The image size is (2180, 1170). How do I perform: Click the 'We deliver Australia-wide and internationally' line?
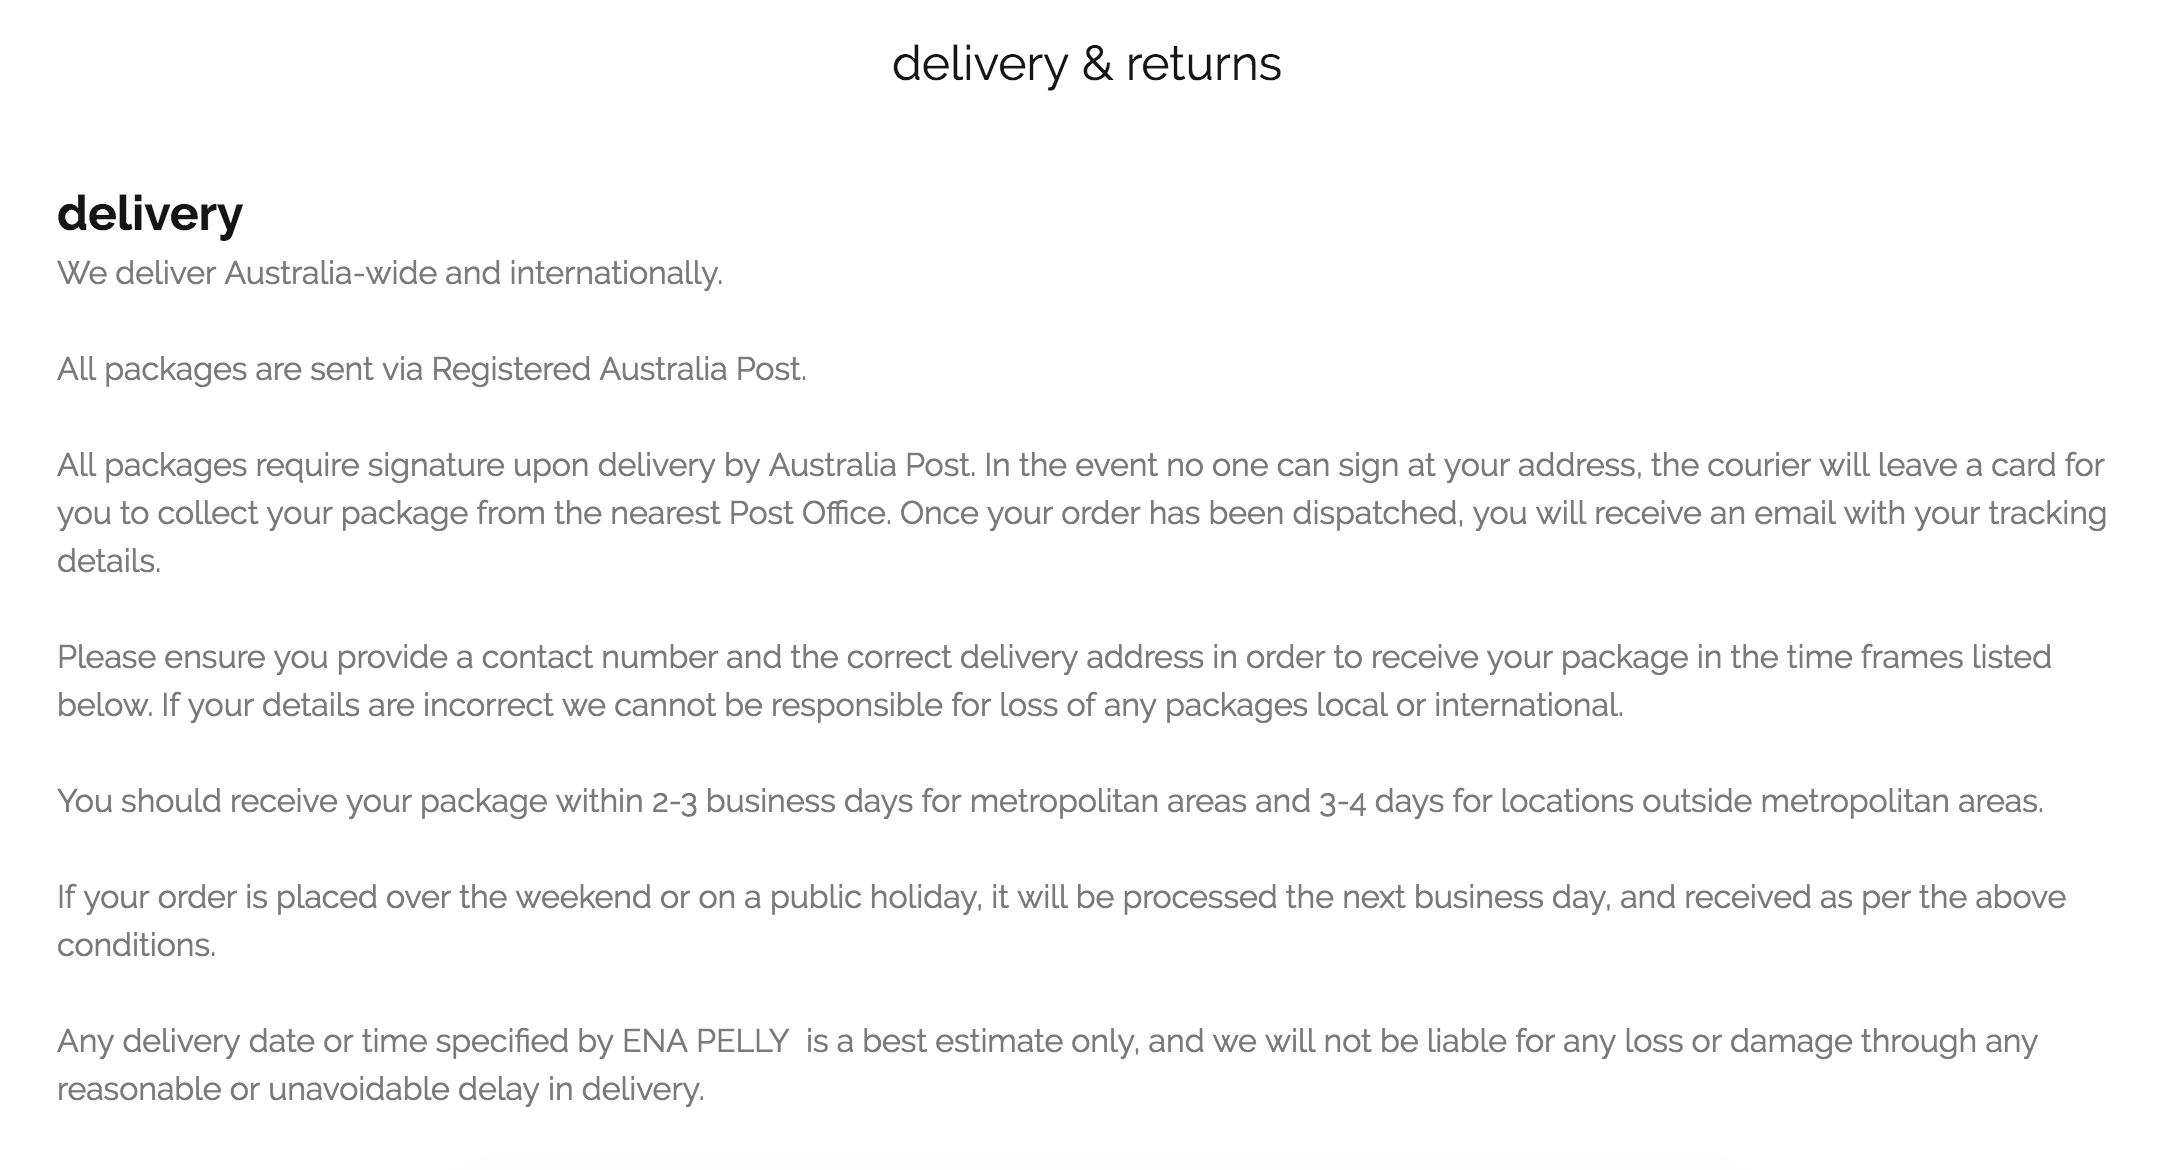(x=390, y=273)
